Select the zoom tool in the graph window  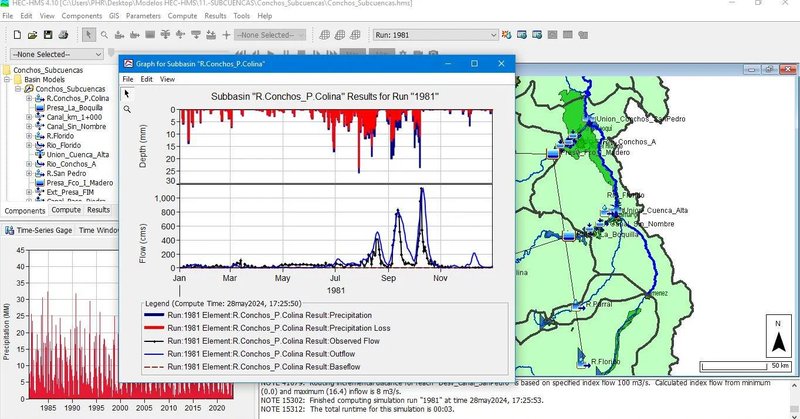point(127,109)
